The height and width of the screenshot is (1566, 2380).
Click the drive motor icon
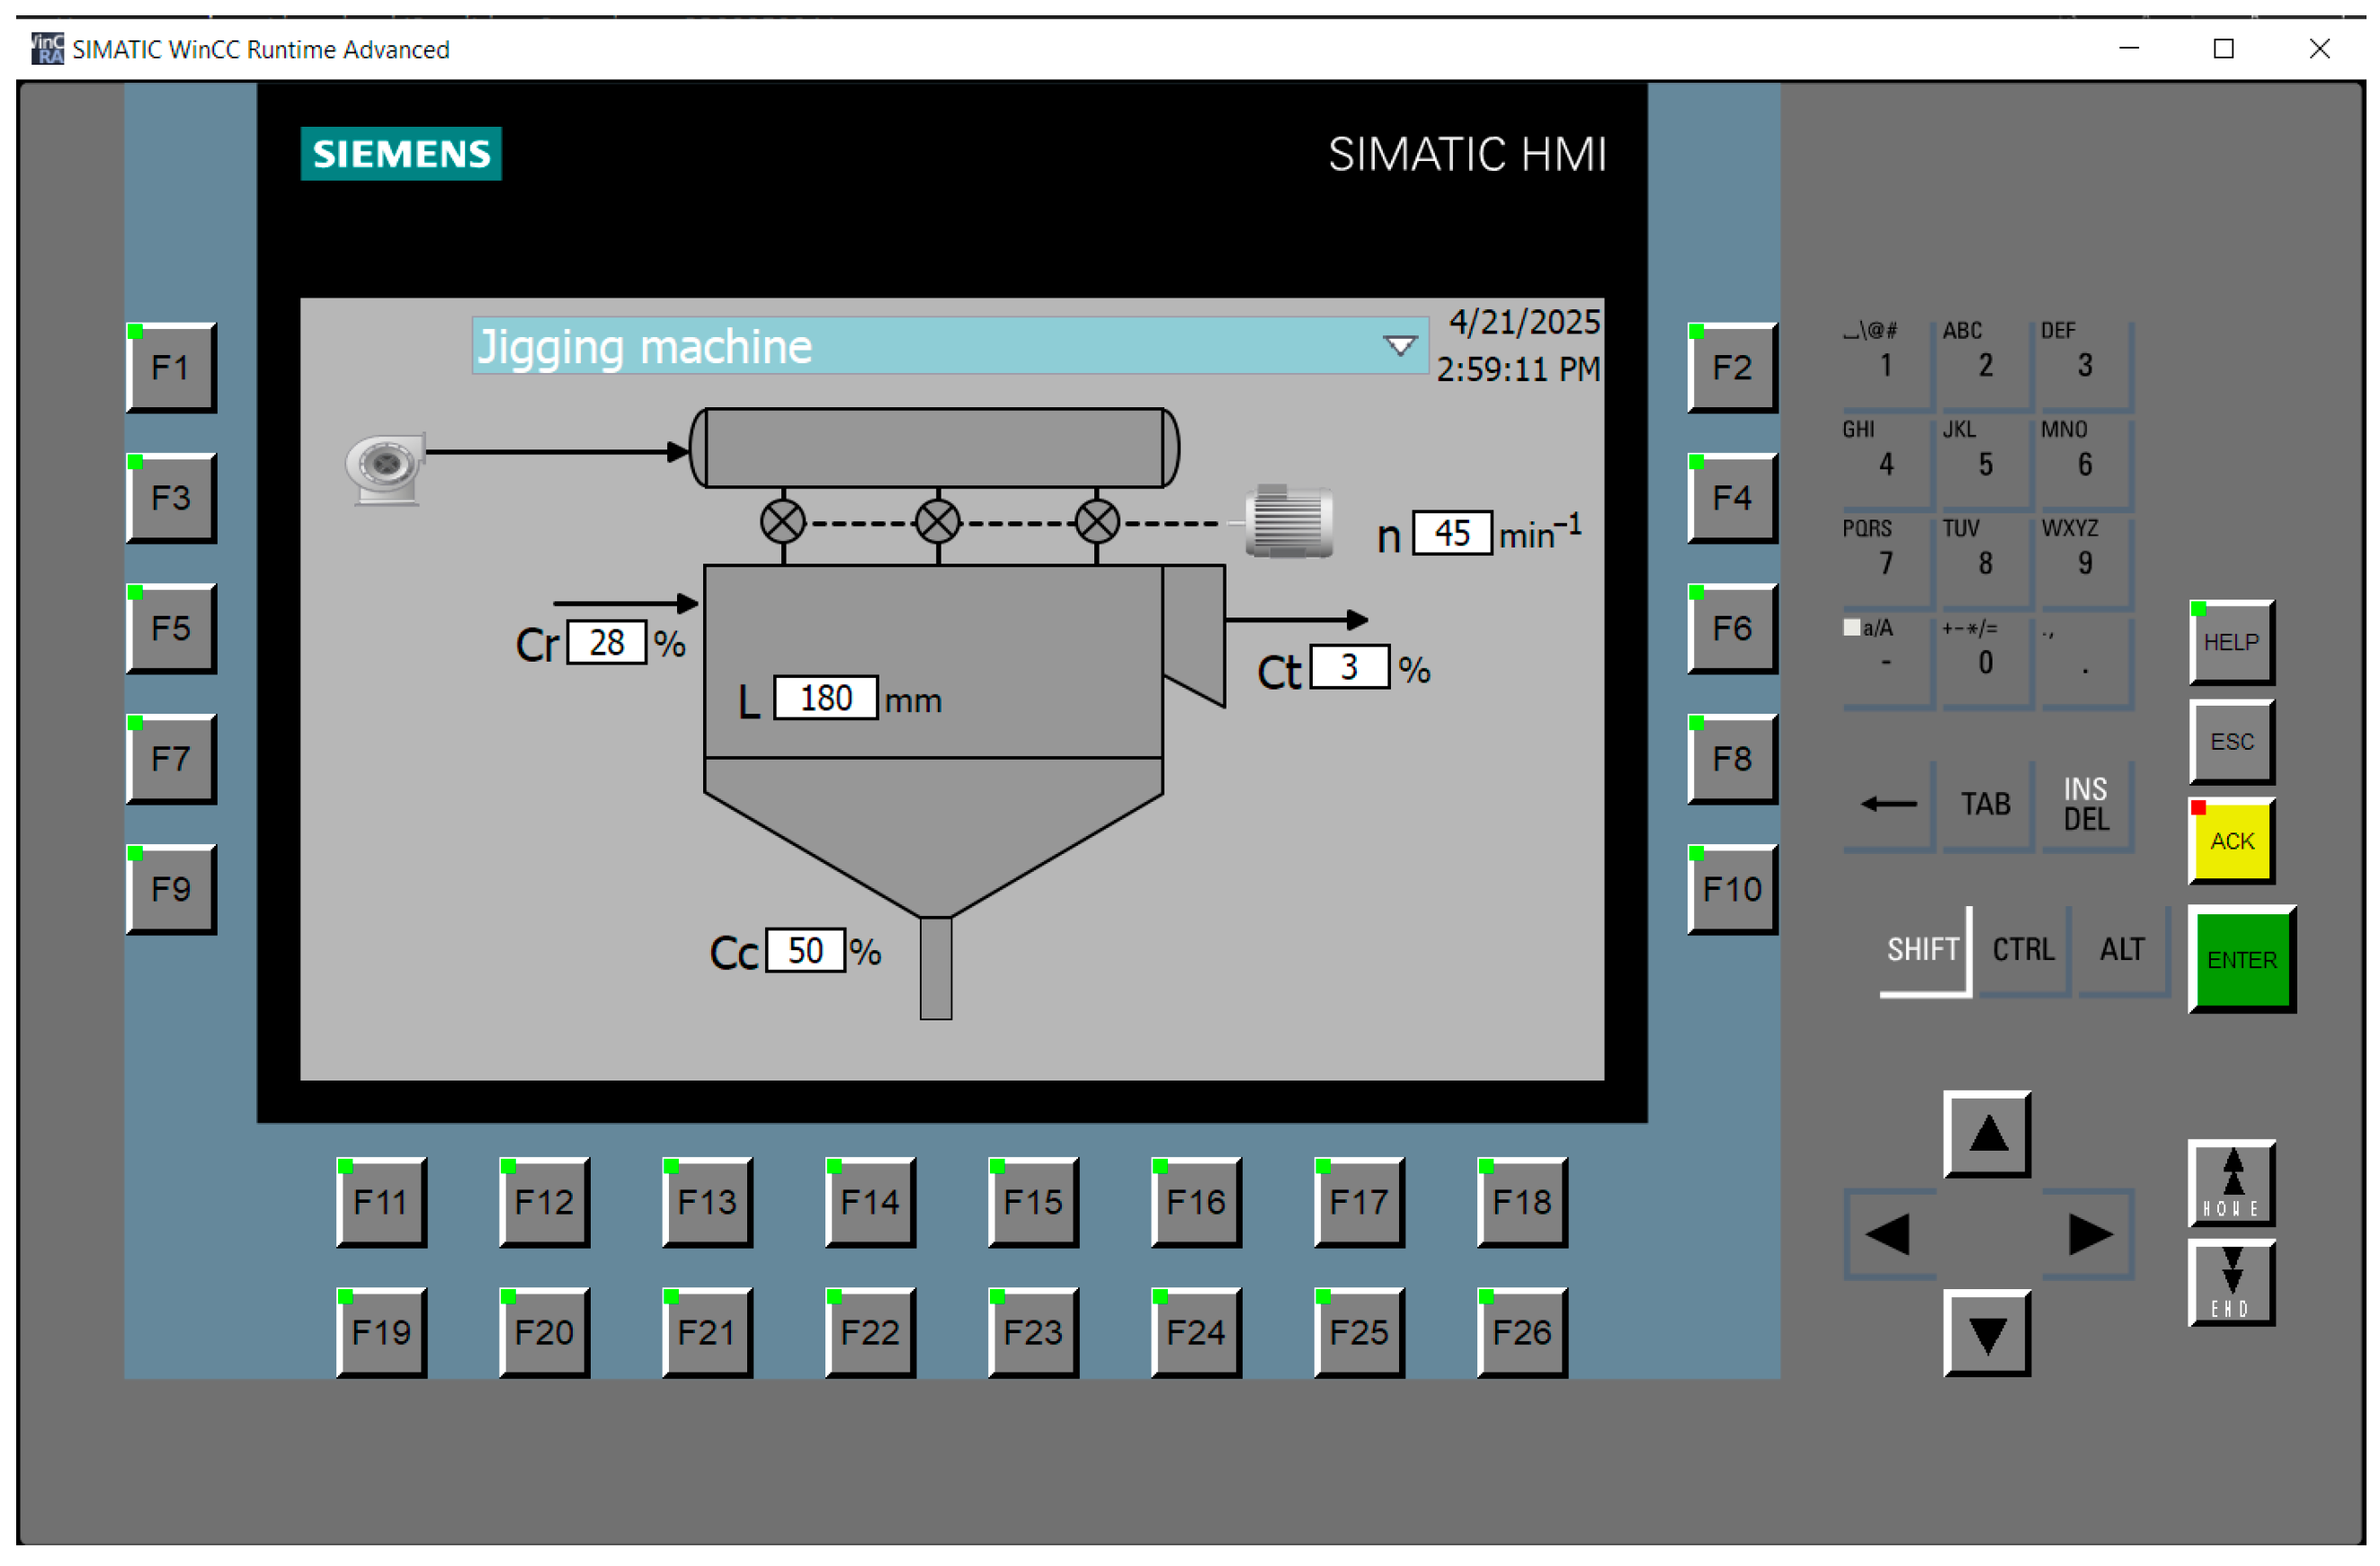tap(1289, 521)
